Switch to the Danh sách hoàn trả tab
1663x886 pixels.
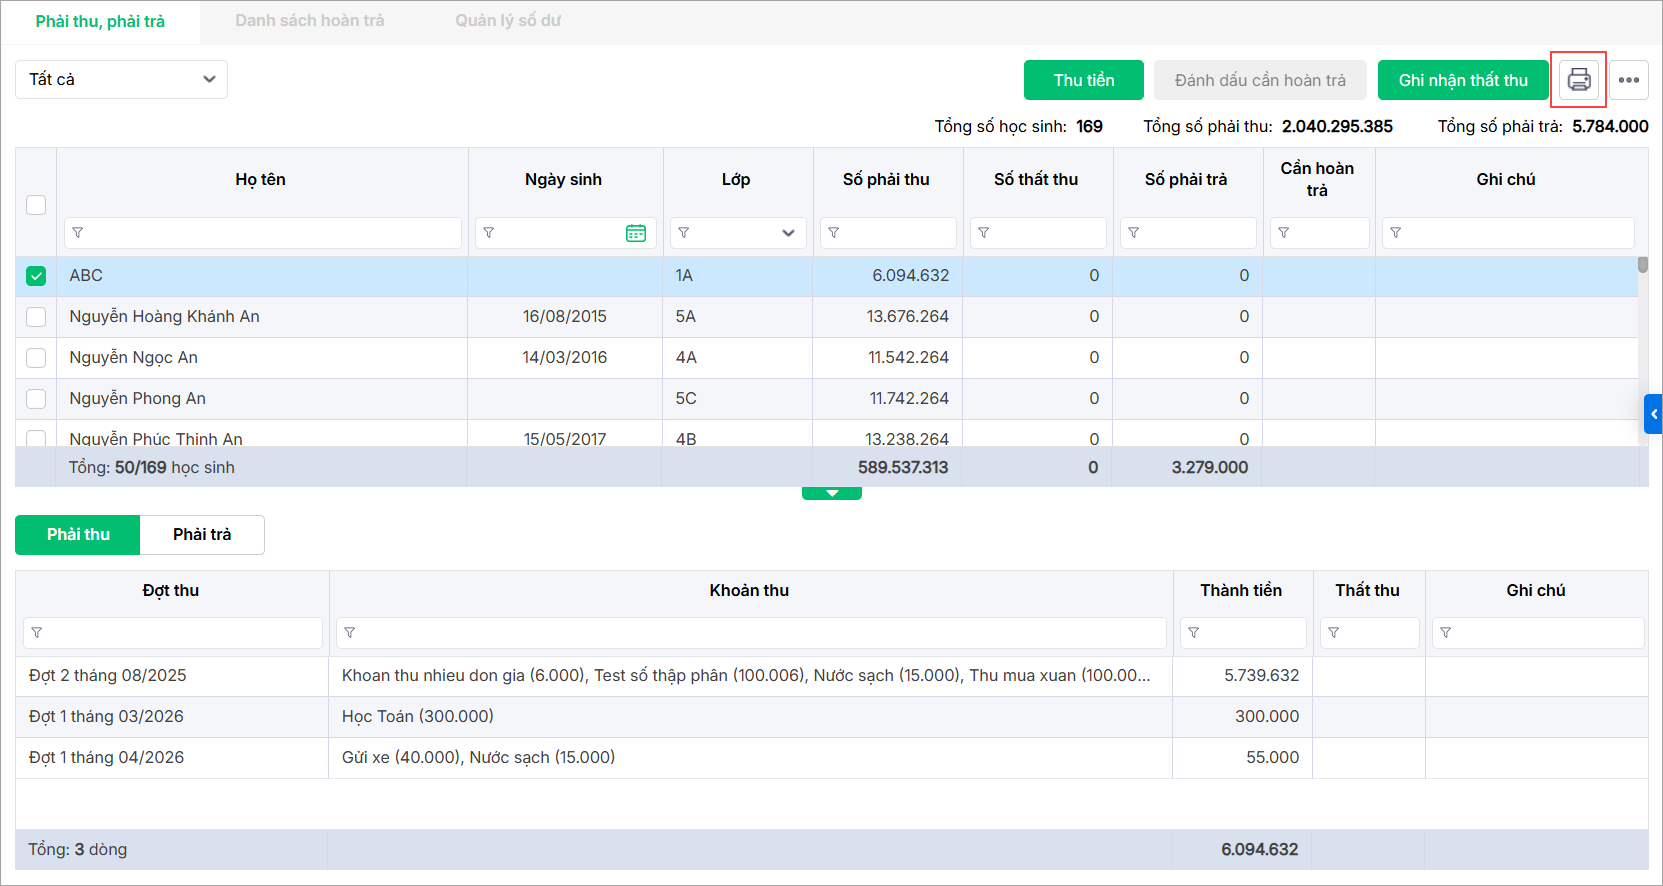tap(309, 21)
